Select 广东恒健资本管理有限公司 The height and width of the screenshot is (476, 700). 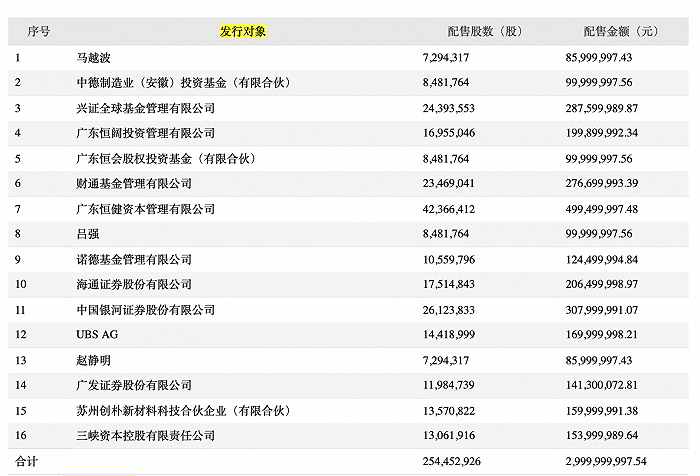point(146,209)
